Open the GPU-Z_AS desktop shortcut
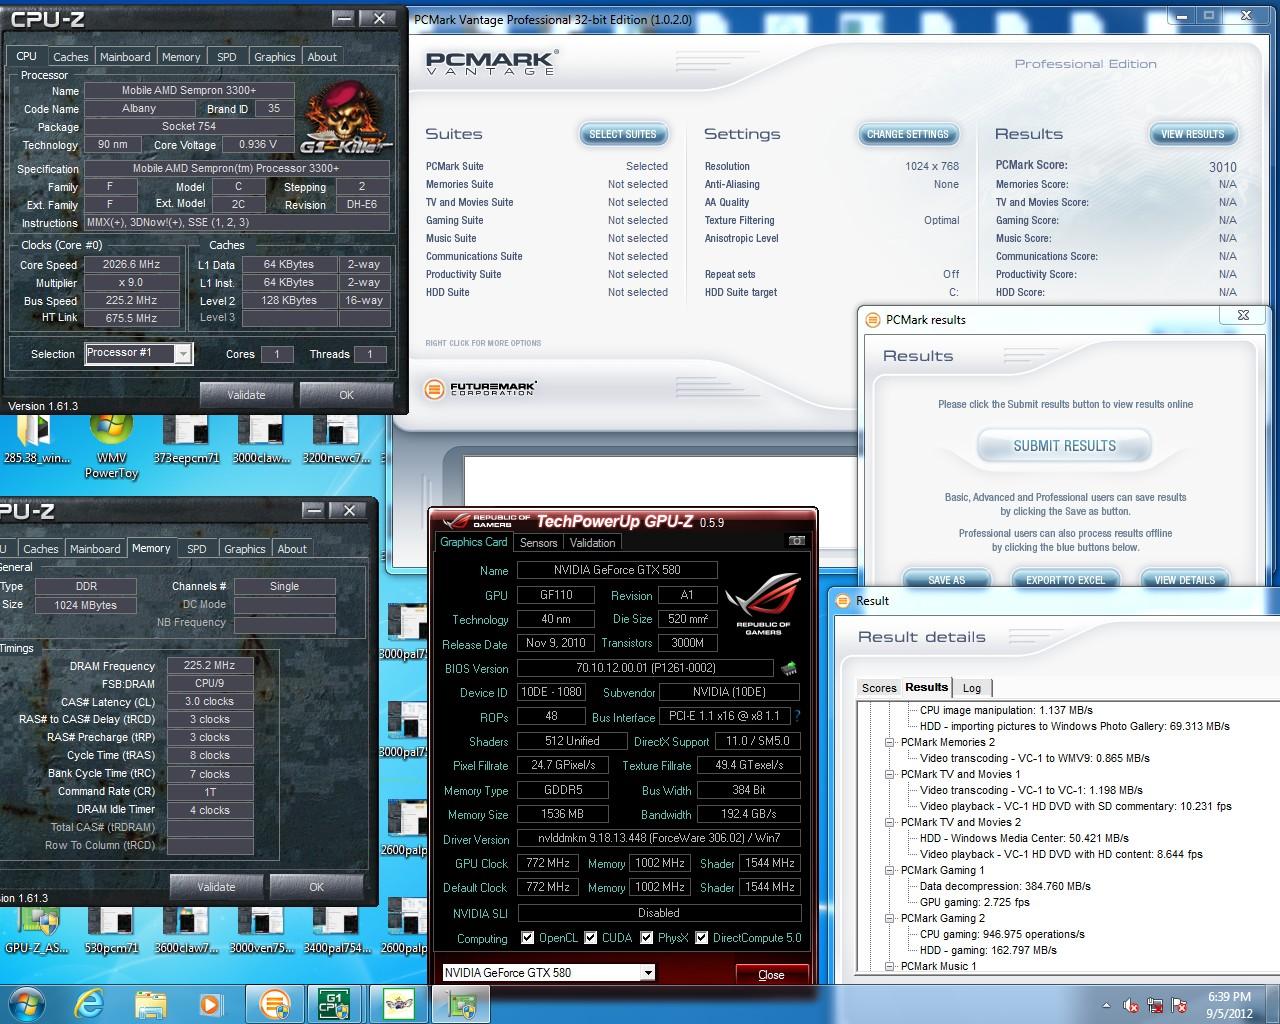1280x1024 pixels. tap(36, 930)
